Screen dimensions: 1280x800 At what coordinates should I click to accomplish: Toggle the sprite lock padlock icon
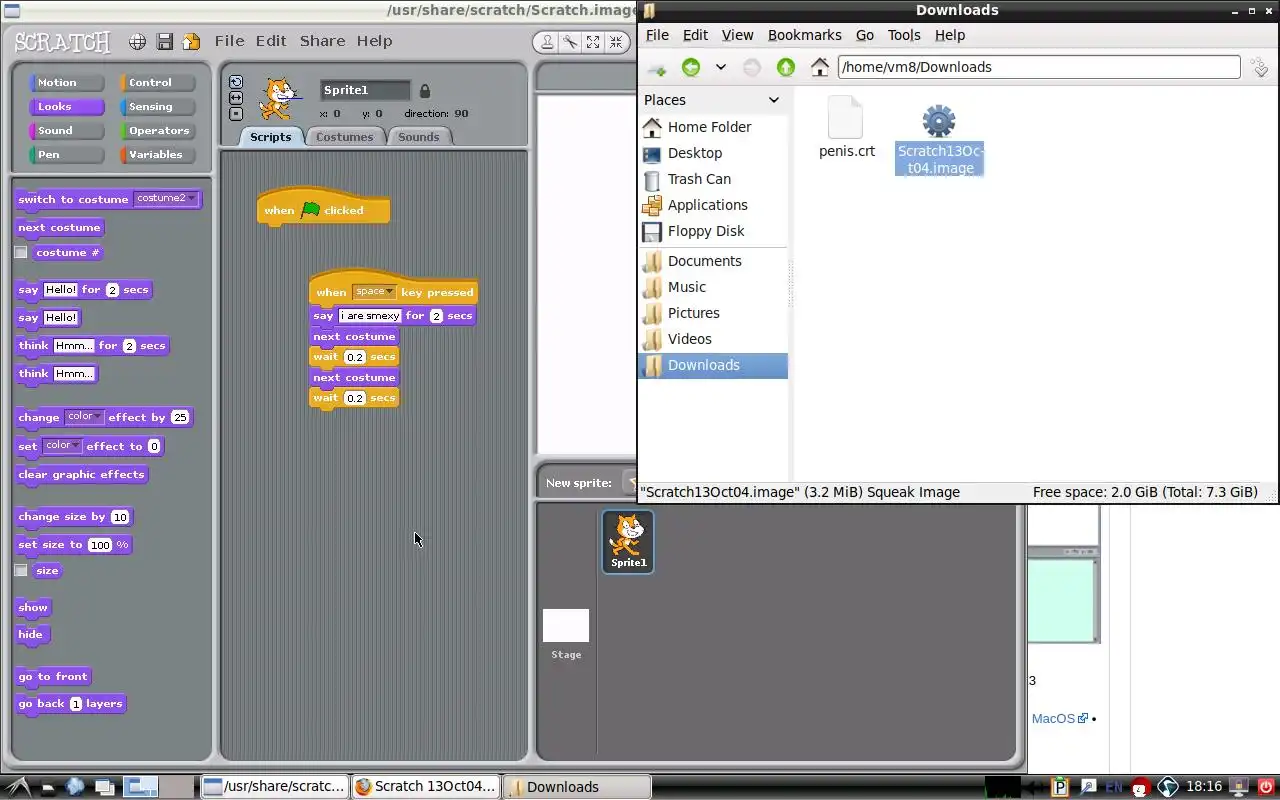click(424, 90)
